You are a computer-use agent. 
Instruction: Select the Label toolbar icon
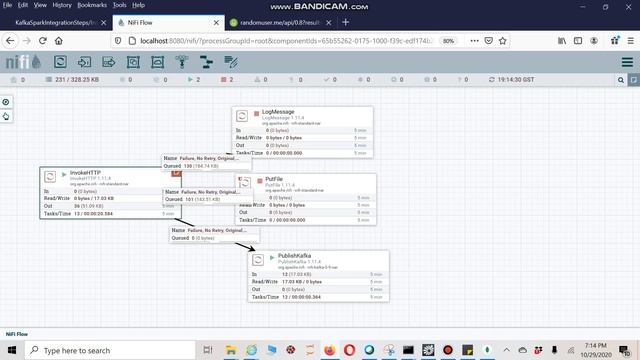pos(231,62)
